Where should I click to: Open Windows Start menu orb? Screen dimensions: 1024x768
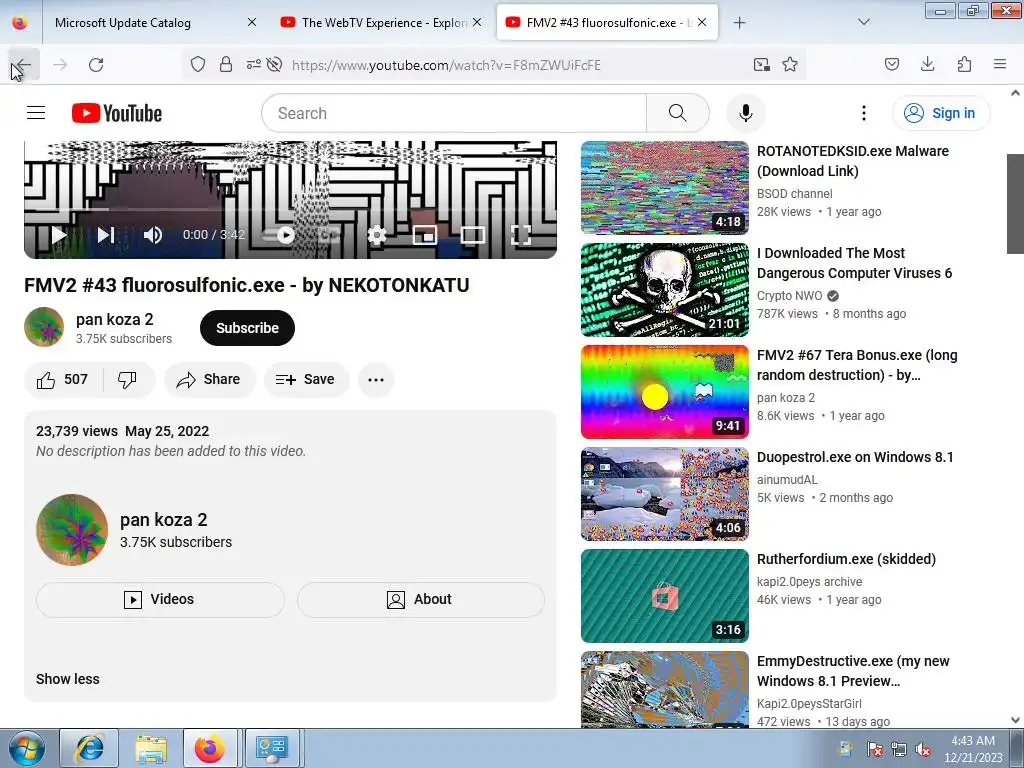pos(26,748)
